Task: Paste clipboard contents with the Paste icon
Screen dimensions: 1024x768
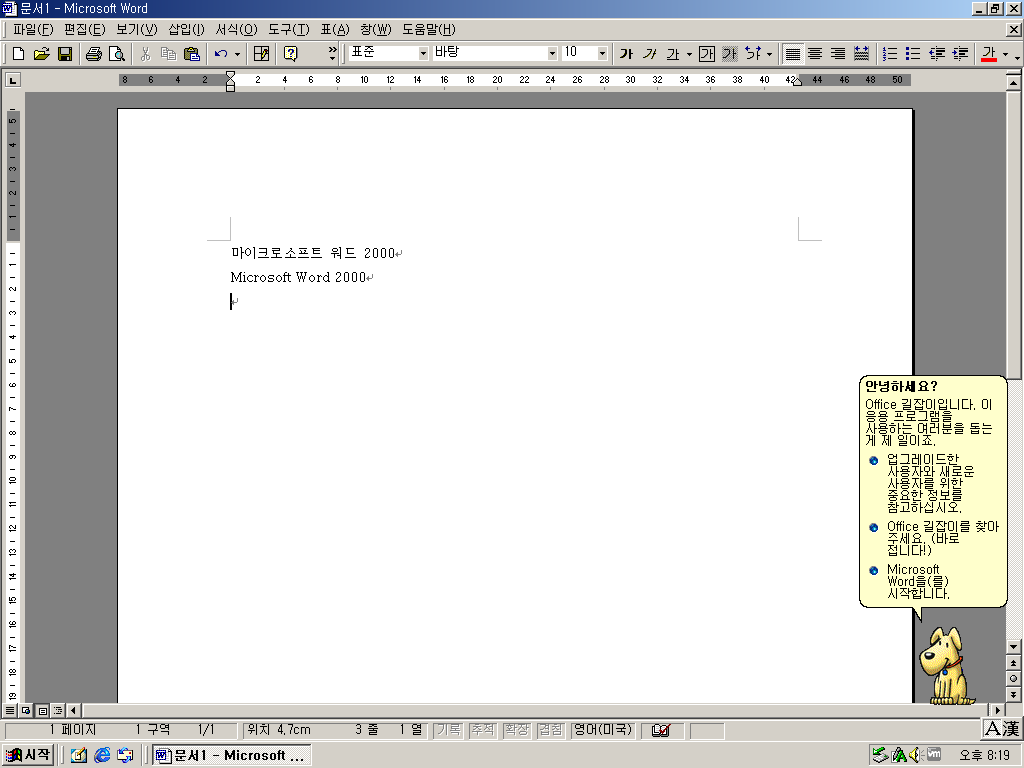Action: 191,54
